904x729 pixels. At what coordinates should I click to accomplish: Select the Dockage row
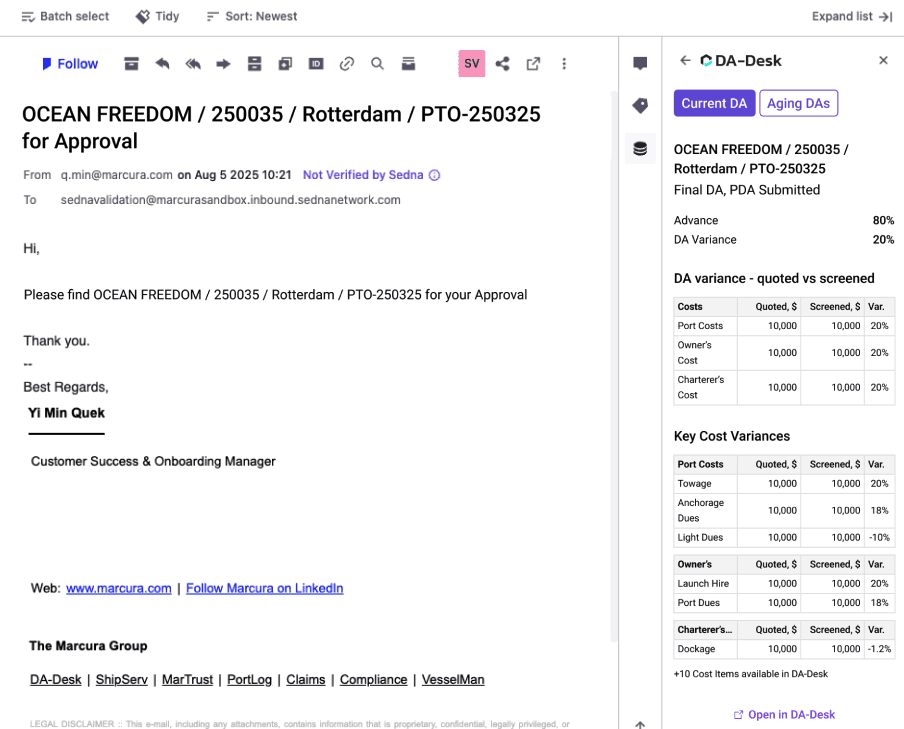click(784, 649)
